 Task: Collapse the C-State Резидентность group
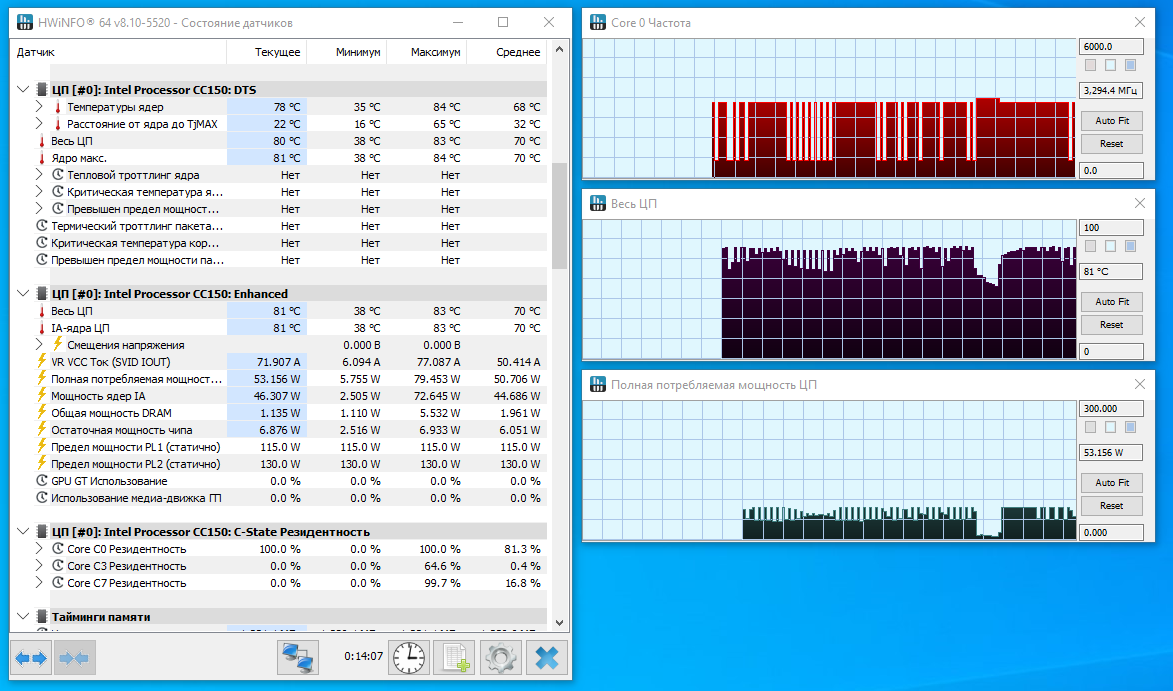coord(23,532)
